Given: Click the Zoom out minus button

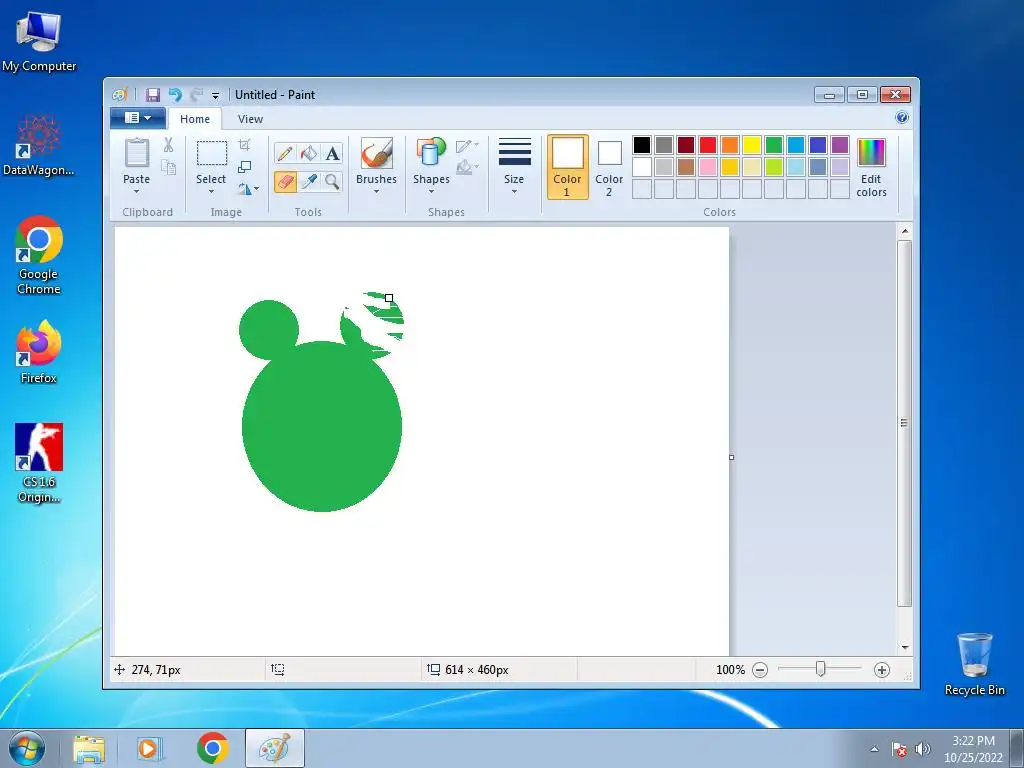Looking at the screenshot, I should (x=760, y=669).
